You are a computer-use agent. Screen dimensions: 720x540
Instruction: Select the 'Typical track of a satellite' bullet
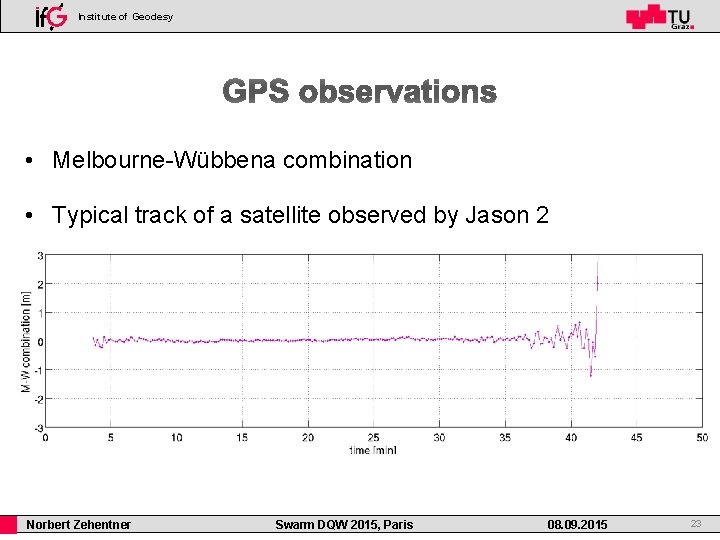(300, 215)
